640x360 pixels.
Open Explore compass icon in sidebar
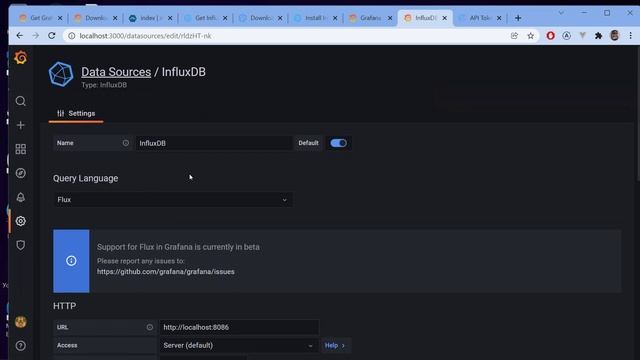pyautogui.click(x=20, y=173)
